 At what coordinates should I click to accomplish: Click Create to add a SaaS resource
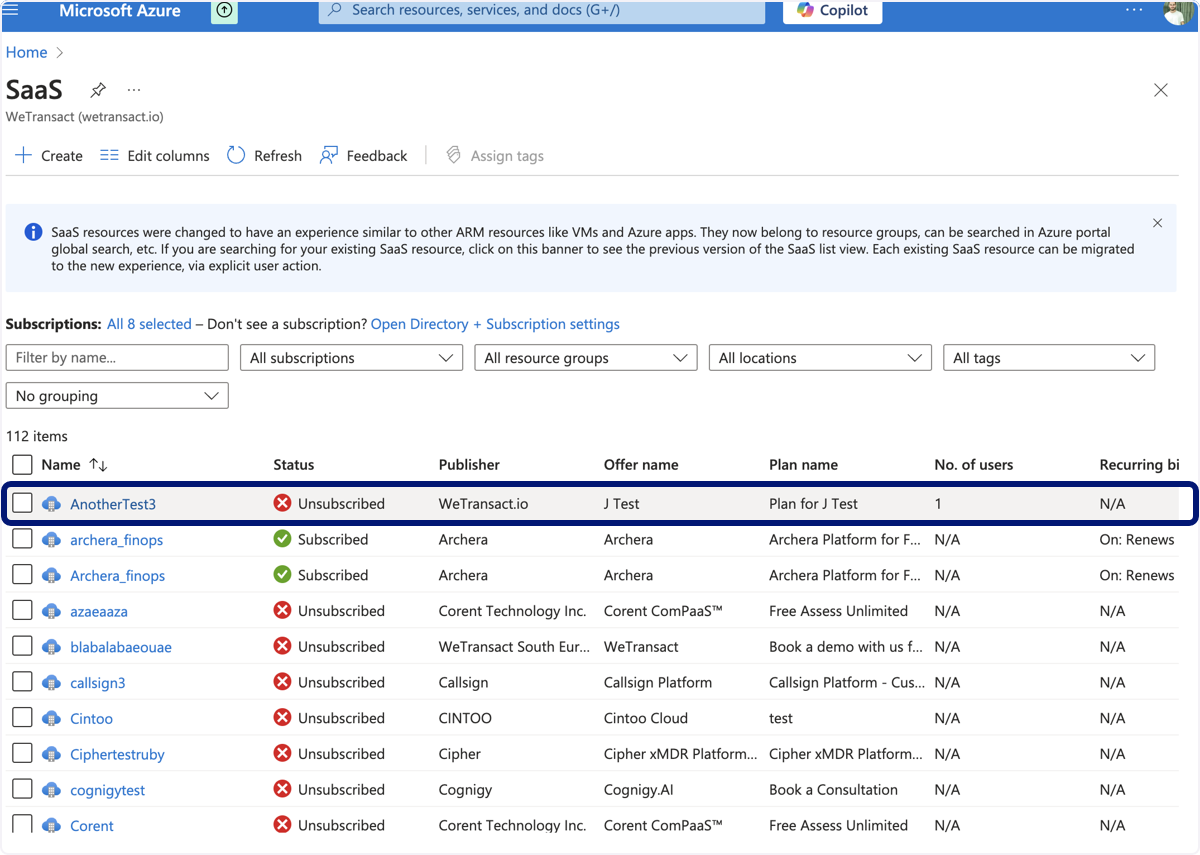click(x=49, y=156)
